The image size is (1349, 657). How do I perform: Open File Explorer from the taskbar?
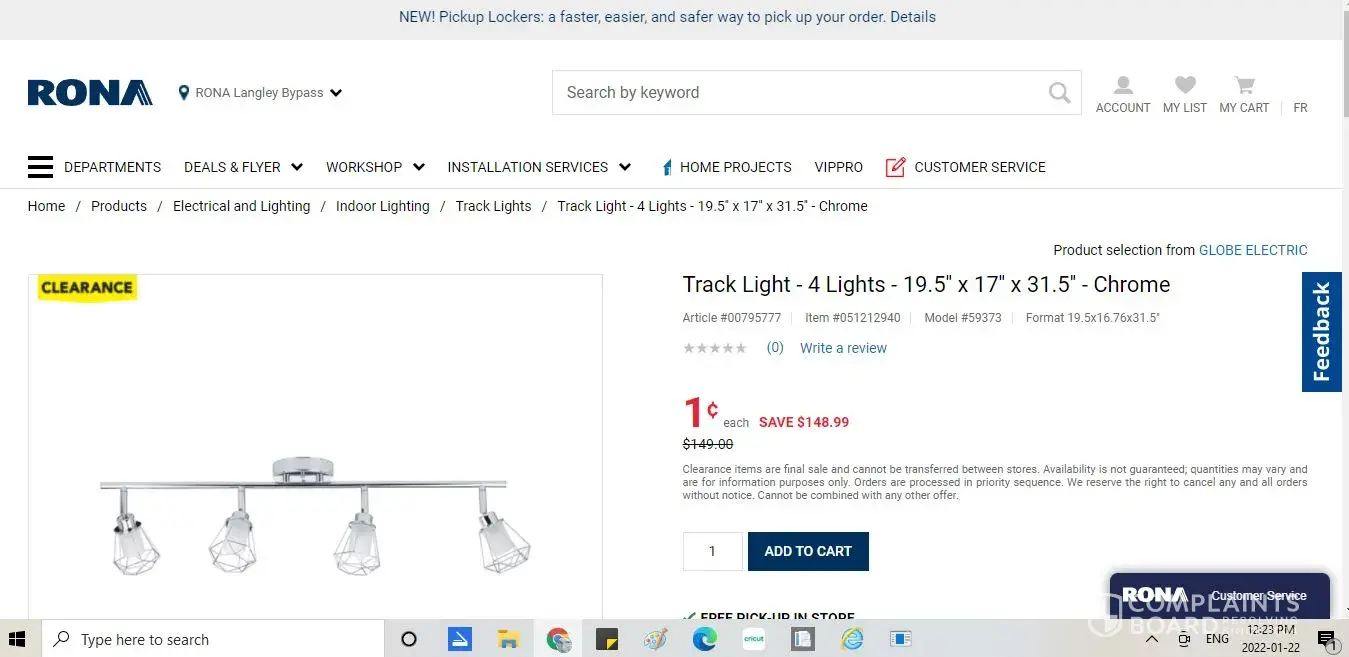pyautogui.click(x=508, y=639)
